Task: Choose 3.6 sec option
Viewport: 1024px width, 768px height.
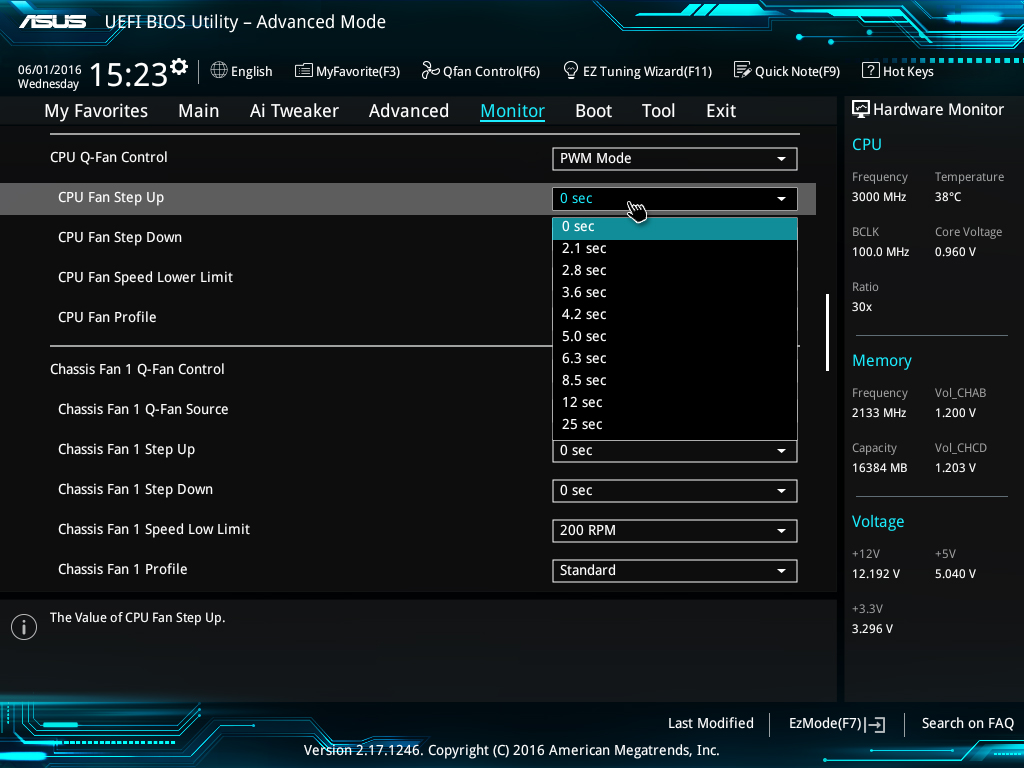Action: [x=675, y=293]
